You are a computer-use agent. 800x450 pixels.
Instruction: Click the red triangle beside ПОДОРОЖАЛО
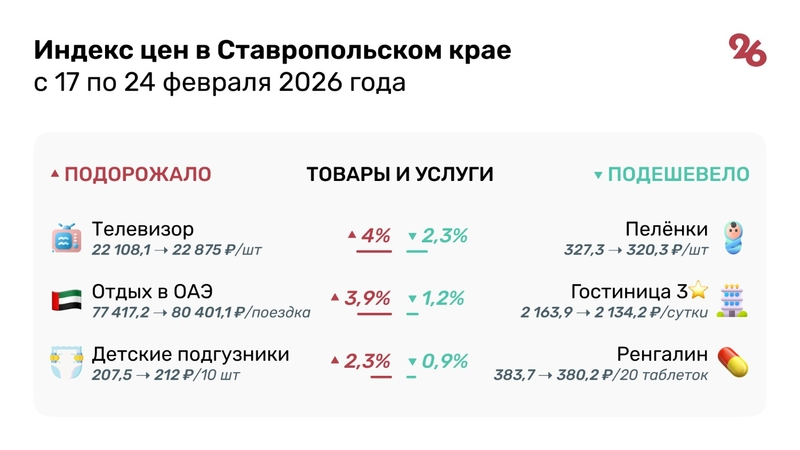point(55,175)
